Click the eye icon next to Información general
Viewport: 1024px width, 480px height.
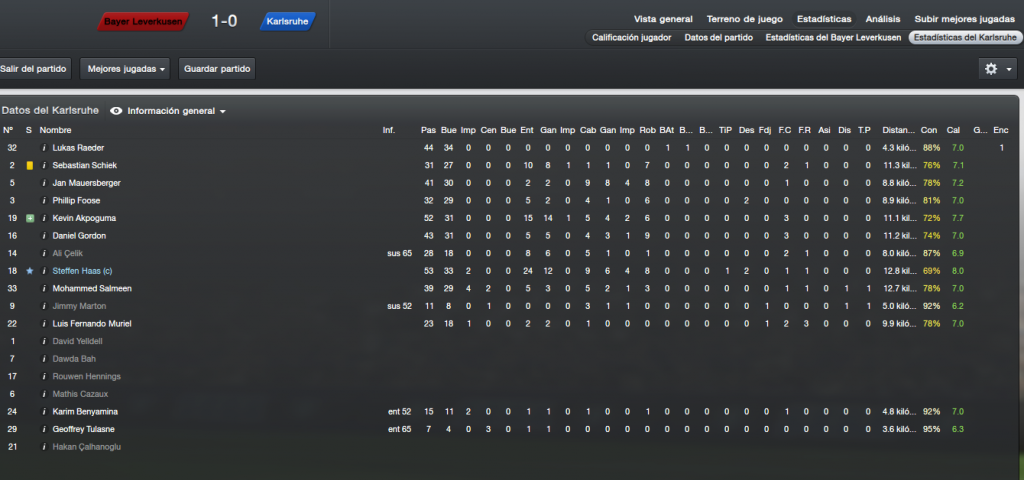point(116,111)
